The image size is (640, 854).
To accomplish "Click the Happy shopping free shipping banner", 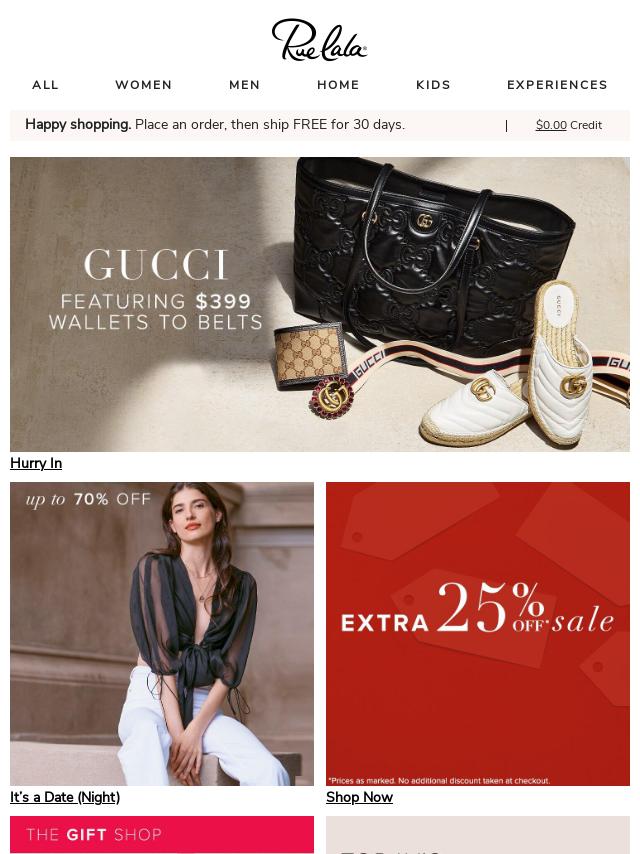I will pyautogui.click(x=215, y=125).
